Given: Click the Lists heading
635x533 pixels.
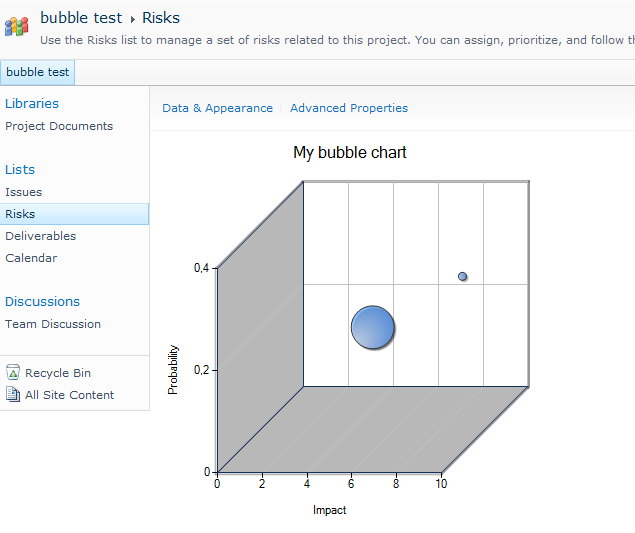Looking at the screenshot, I should coord(20,169).
